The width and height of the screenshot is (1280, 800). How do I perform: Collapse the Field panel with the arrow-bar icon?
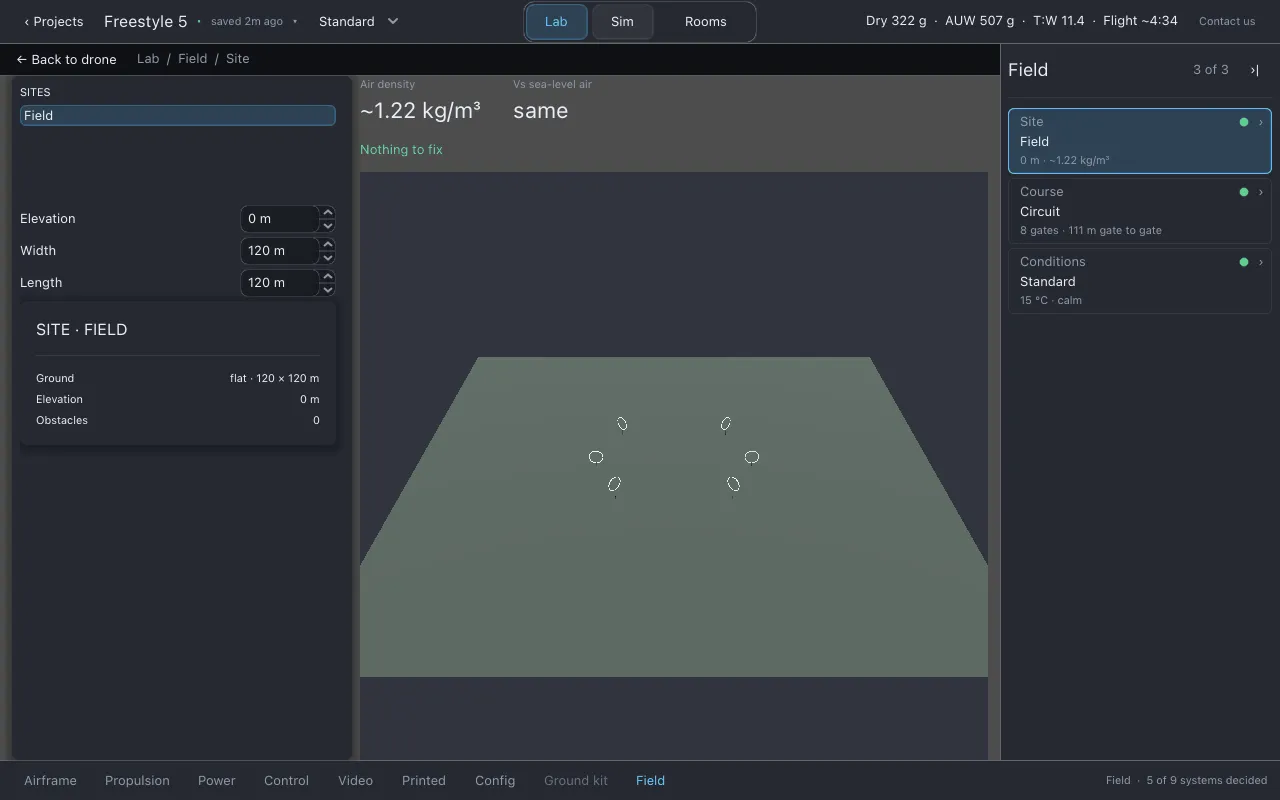pos(1254,70)
